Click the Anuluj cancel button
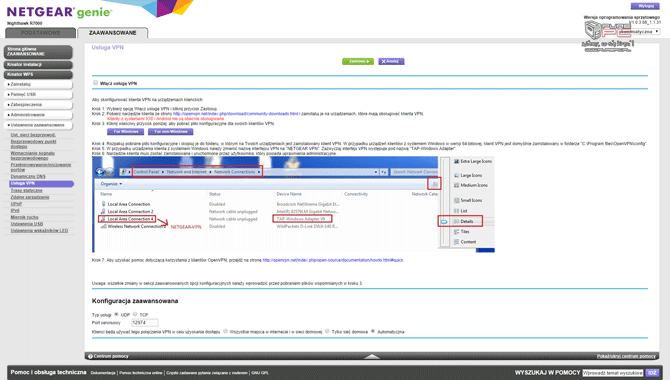 [x=391, y=62]
